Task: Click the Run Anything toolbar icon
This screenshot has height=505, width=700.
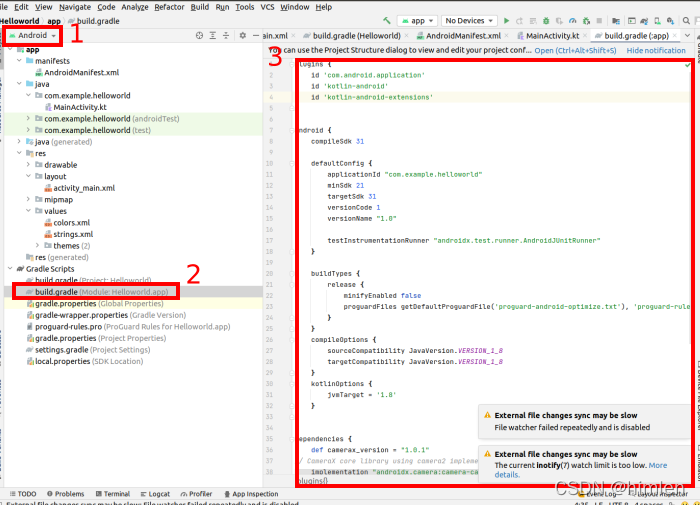Action: tap(632, 21)
